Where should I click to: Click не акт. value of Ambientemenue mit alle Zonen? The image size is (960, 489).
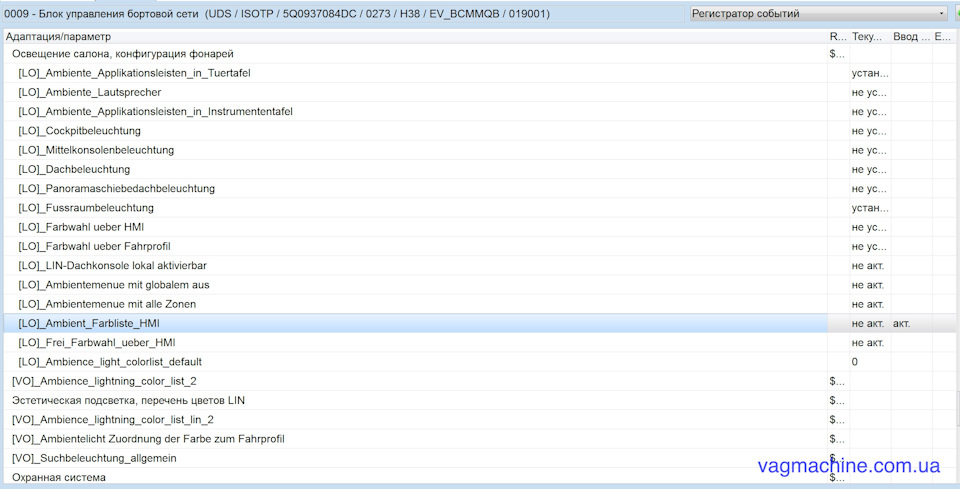pyautogui.click(x=868, y=304)
